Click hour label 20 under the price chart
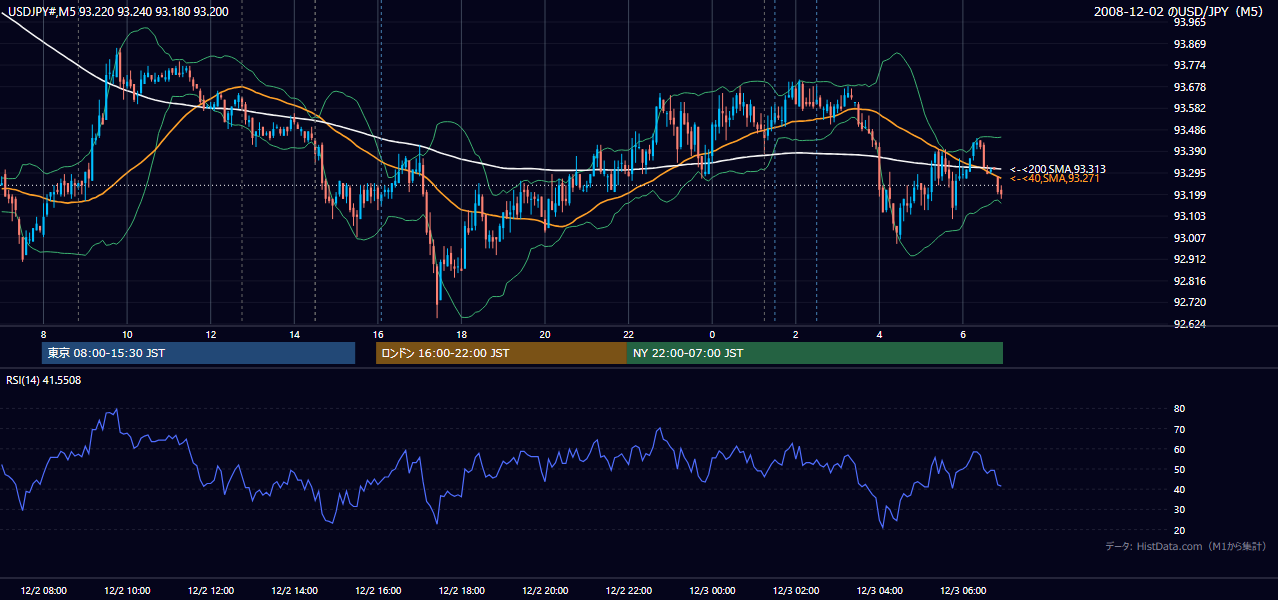This screenshot has height=600, width=1278. point(545,334)
